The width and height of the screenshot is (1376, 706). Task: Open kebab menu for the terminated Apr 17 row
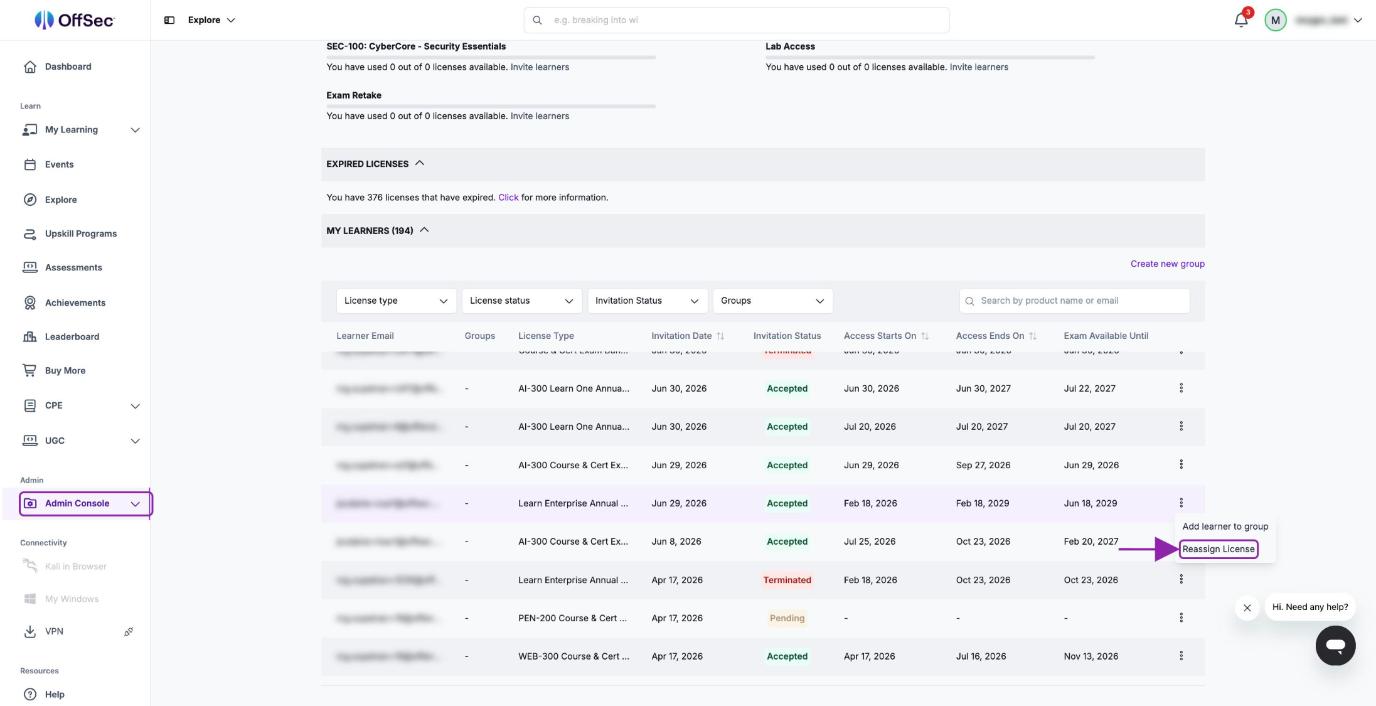coord(1181,579)
